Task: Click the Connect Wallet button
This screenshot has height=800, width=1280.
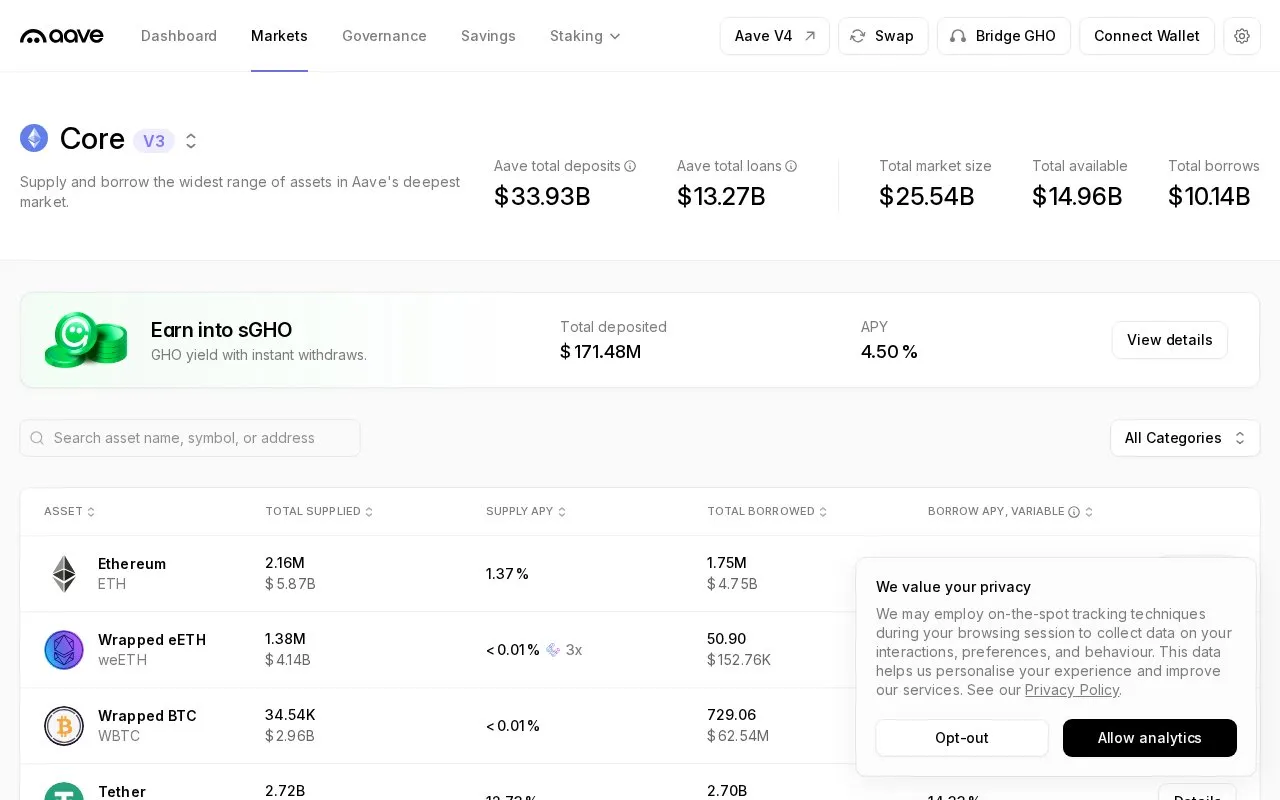Action: pyautogui.click(x=1147, y=36)
